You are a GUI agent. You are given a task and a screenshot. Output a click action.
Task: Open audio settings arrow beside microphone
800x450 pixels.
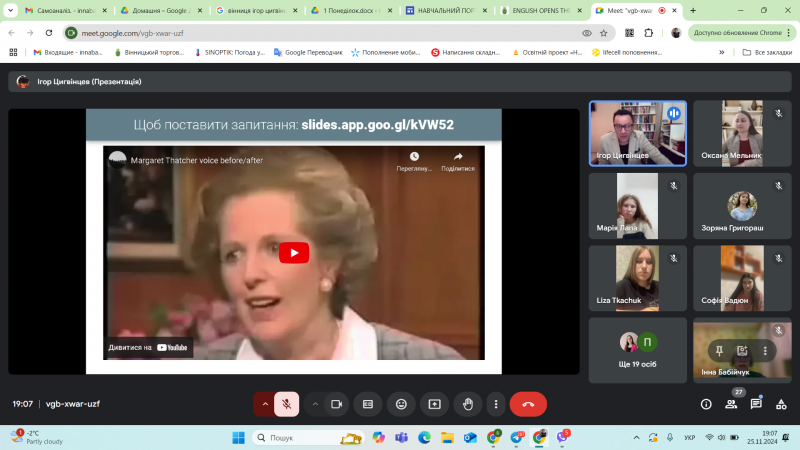265,404
